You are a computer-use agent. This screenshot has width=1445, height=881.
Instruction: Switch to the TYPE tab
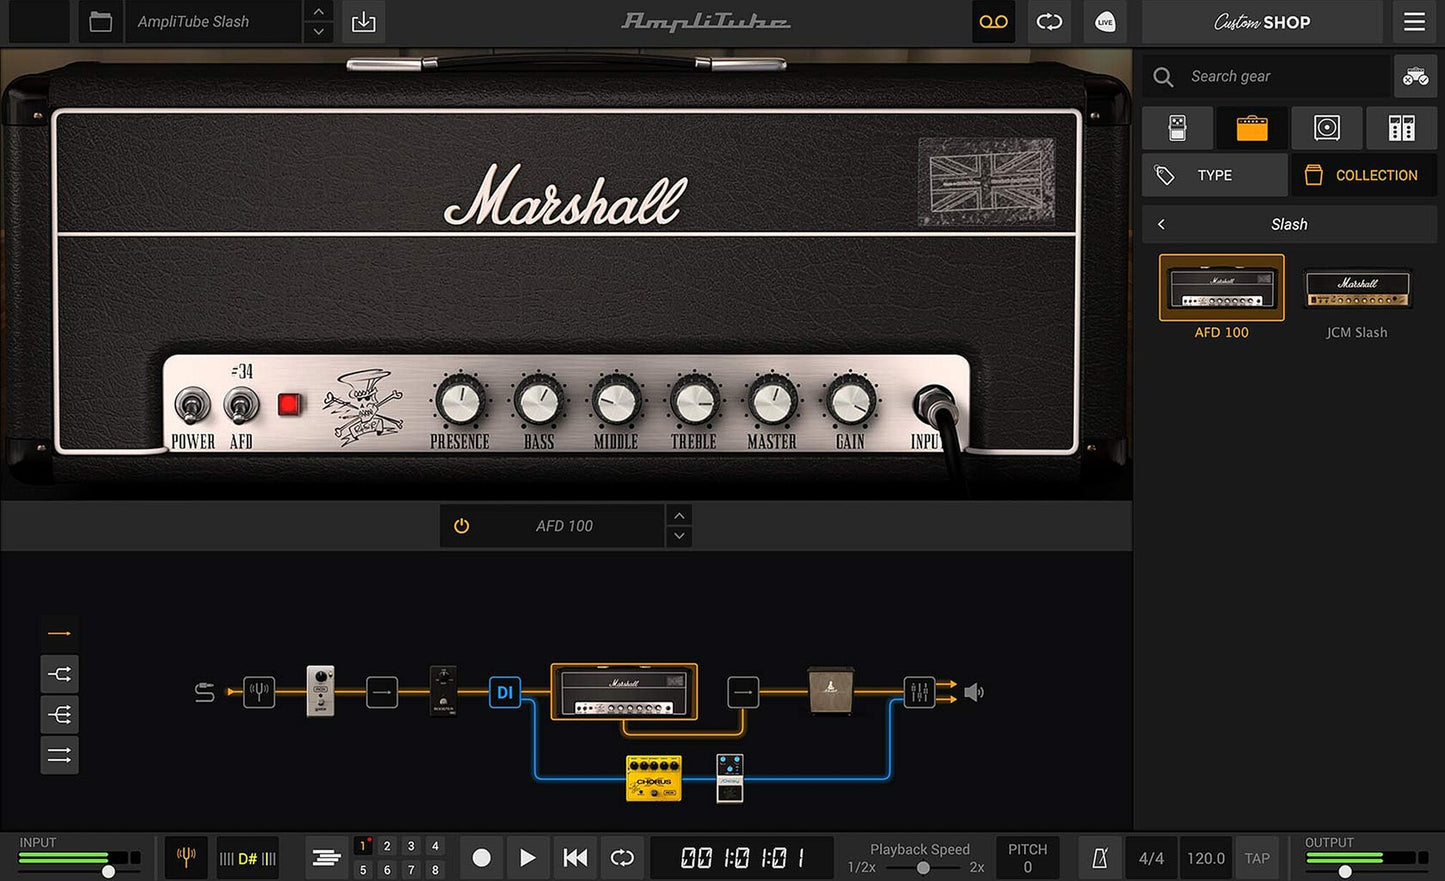pos(1214,174)
